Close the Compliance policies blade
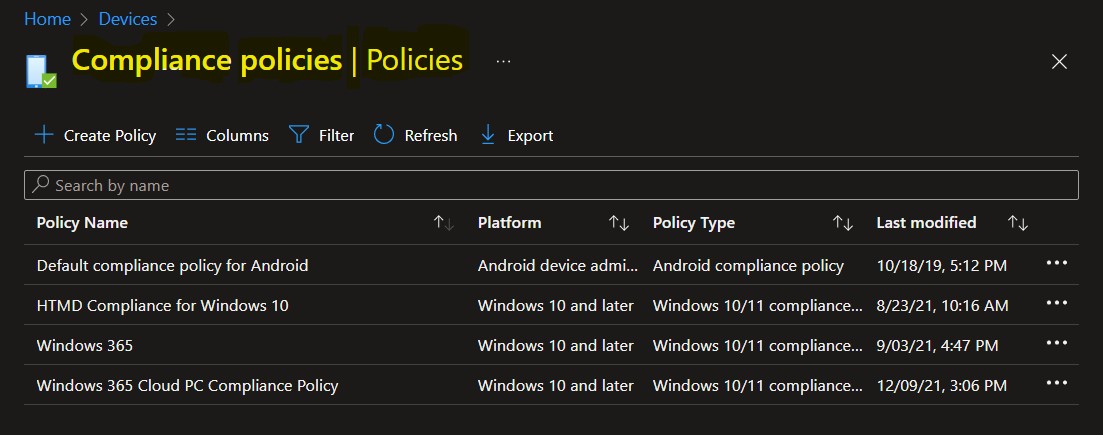This screenshot has width=1103, height=435. (x=1059, y=61)
